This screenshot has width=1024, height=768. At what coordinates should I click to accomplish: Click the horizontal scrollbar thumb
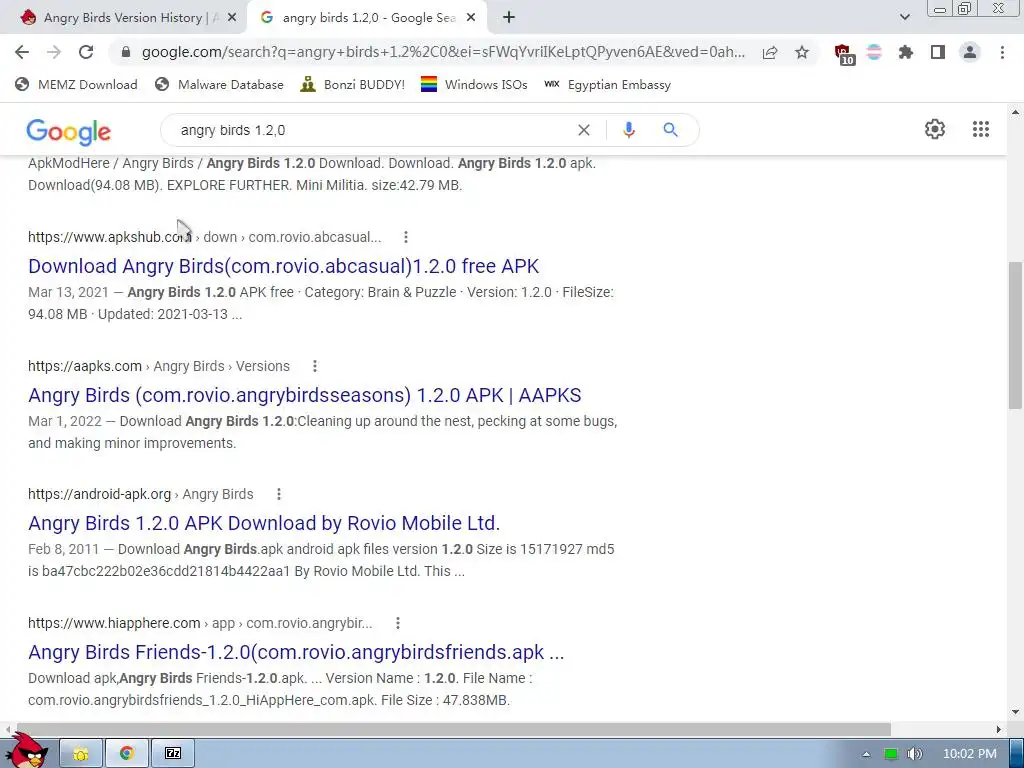[x=454, y=729]
